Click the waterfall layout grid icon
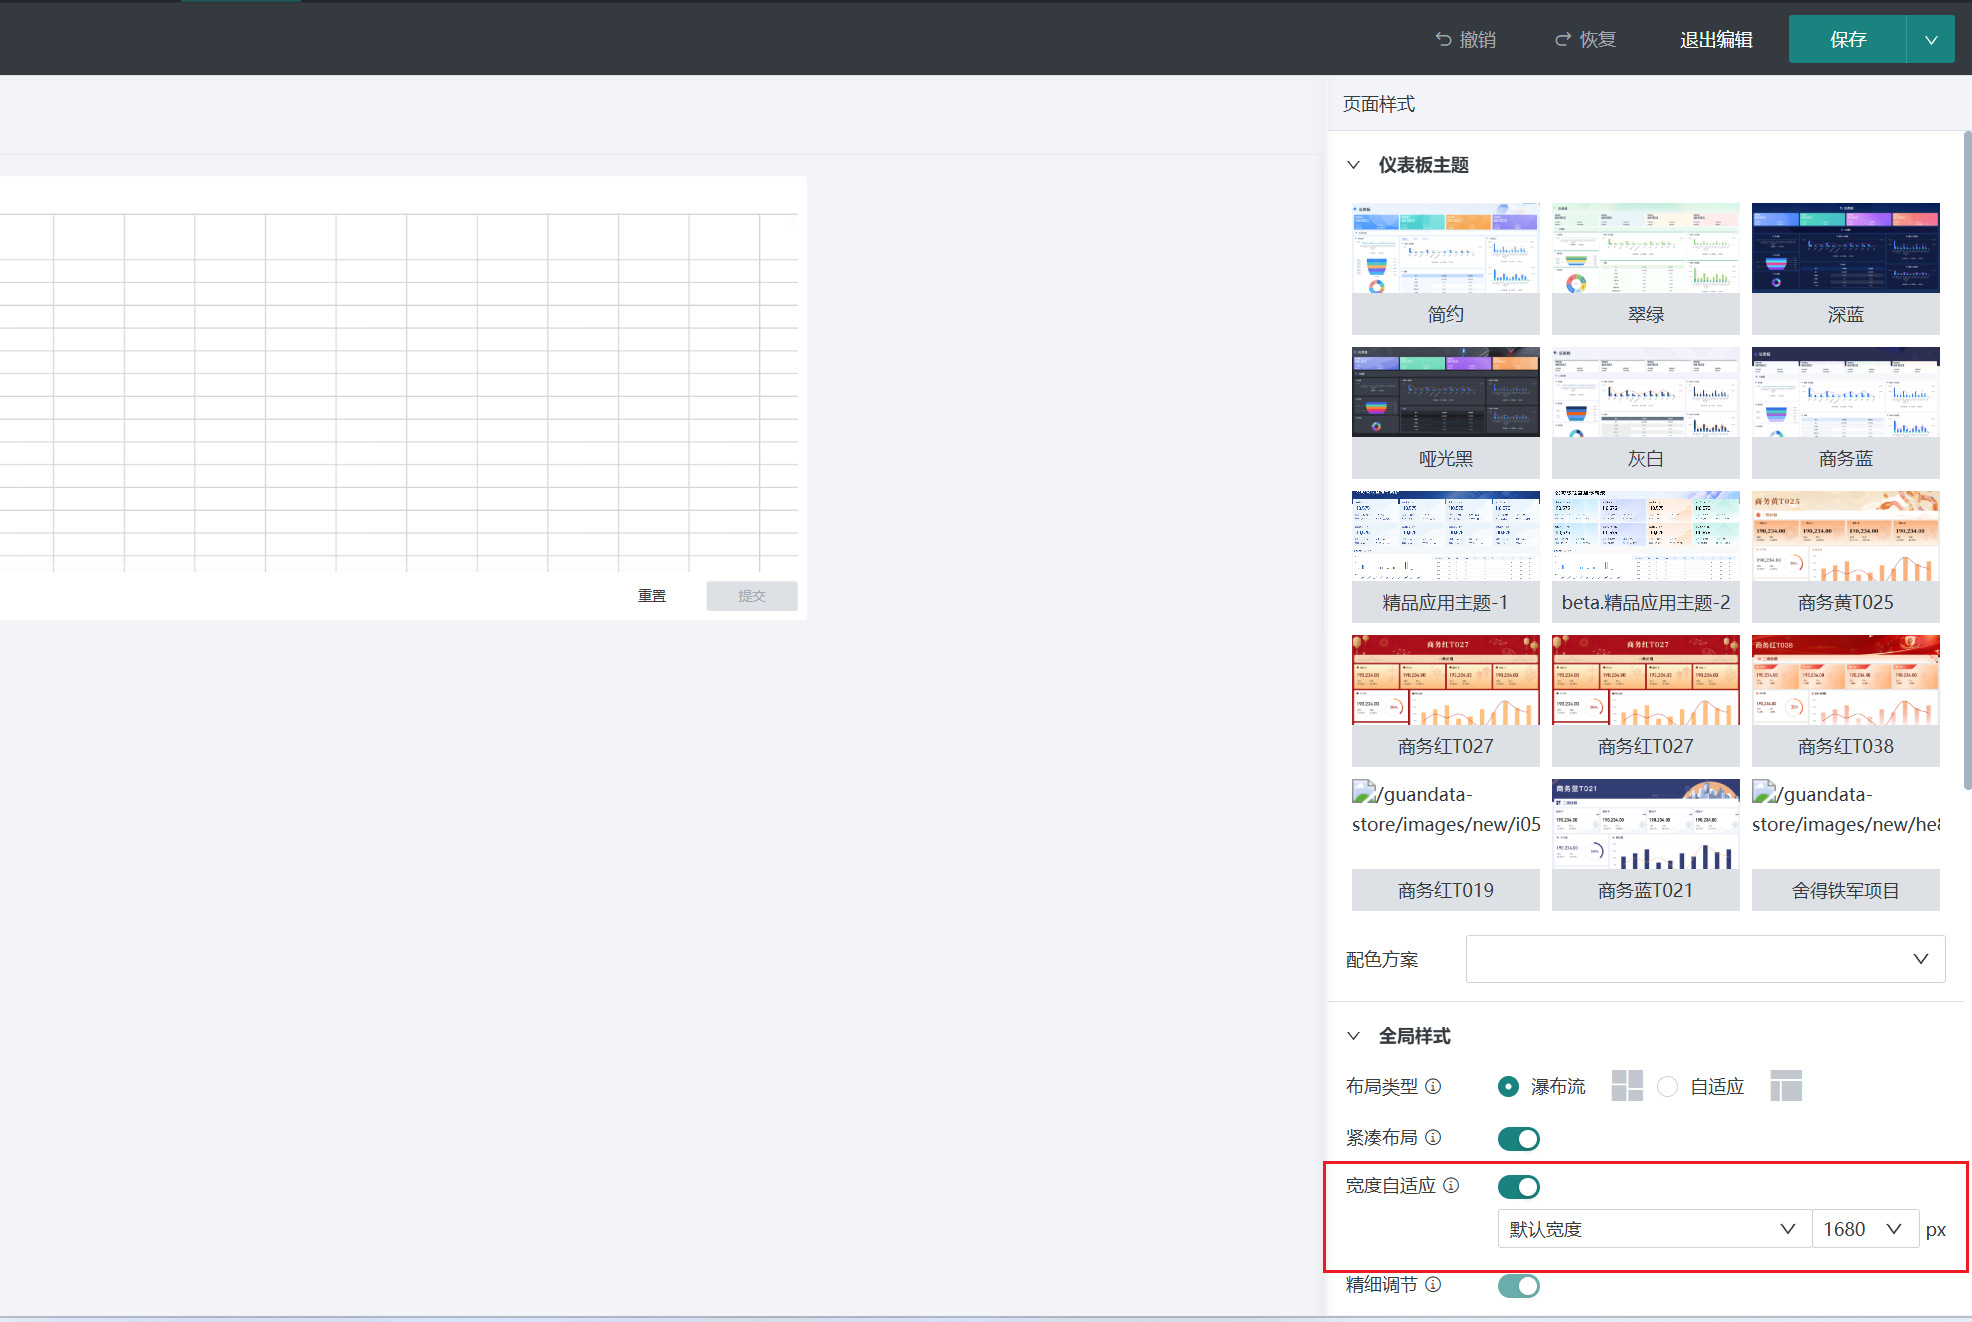The width and height of the screenshot is (1972, 1322). click(x=1627, y=1086)
